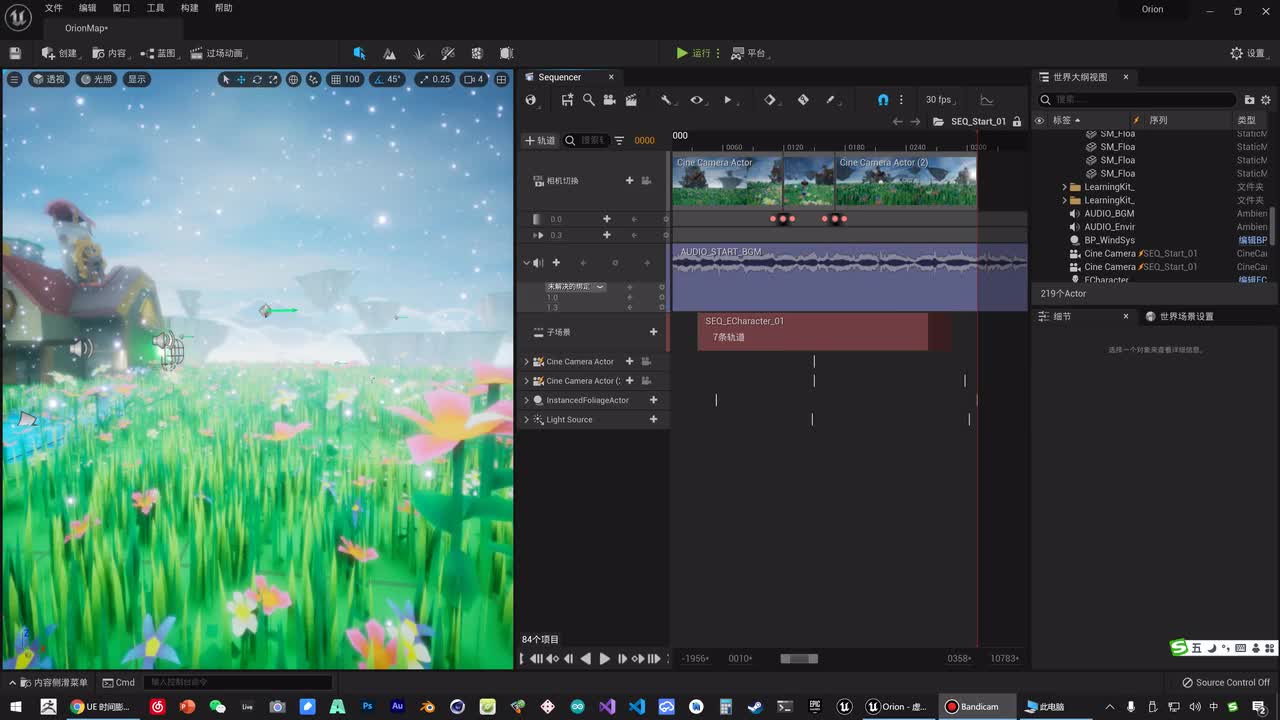
Task: Select the Foliage mode icon in main toolbar
Action: 419,53
